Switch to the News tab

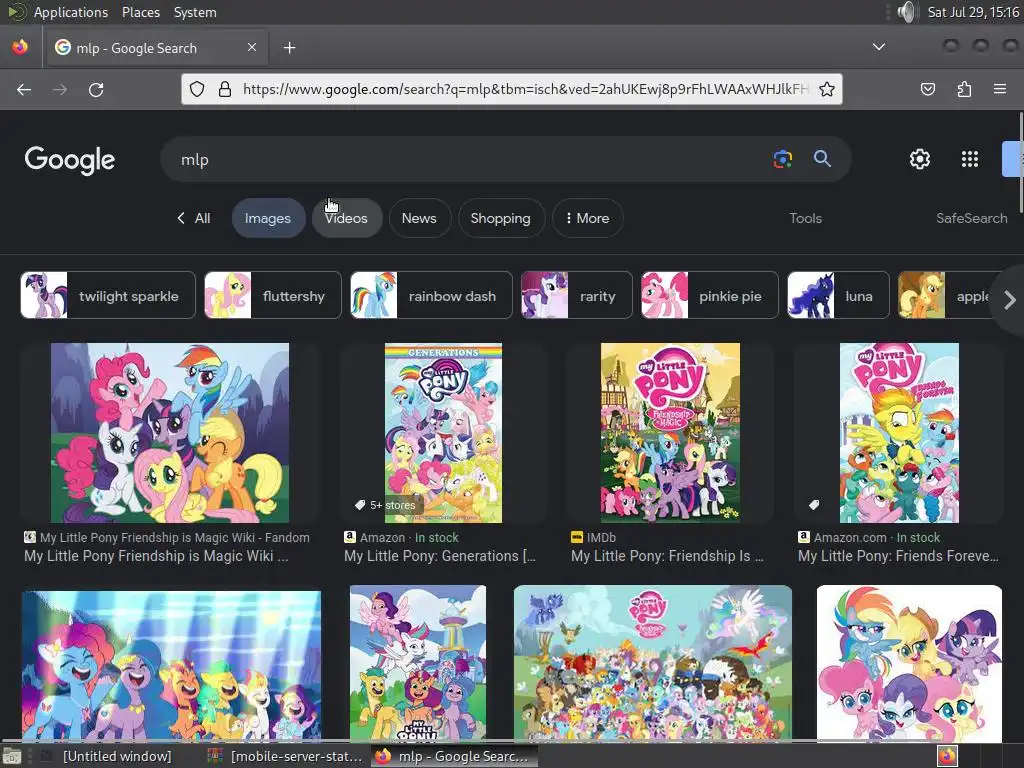click(x=419, y=218)
